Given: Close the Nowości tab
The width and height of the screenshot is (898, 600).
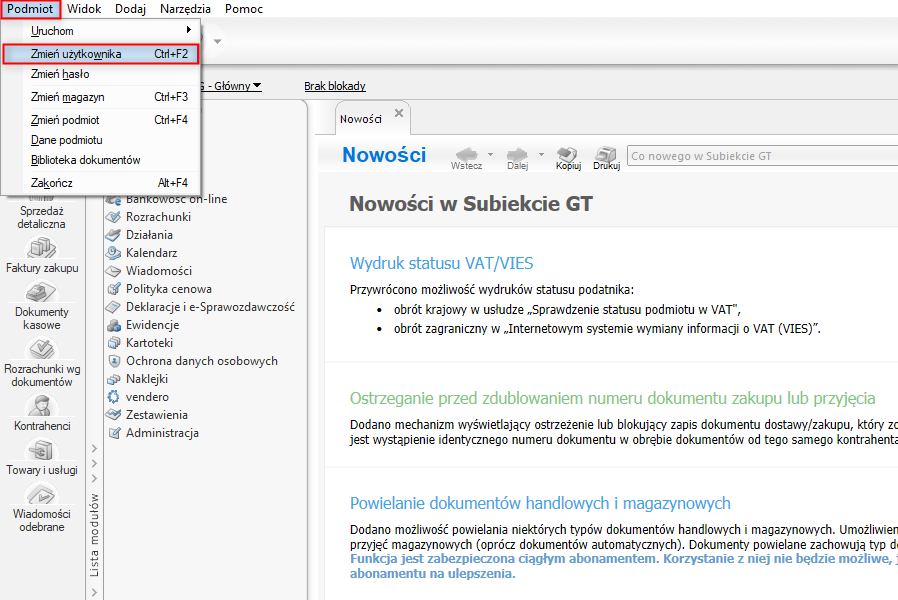Looking at the screenshot, I should pyautogui.click(x=399, y=113).
